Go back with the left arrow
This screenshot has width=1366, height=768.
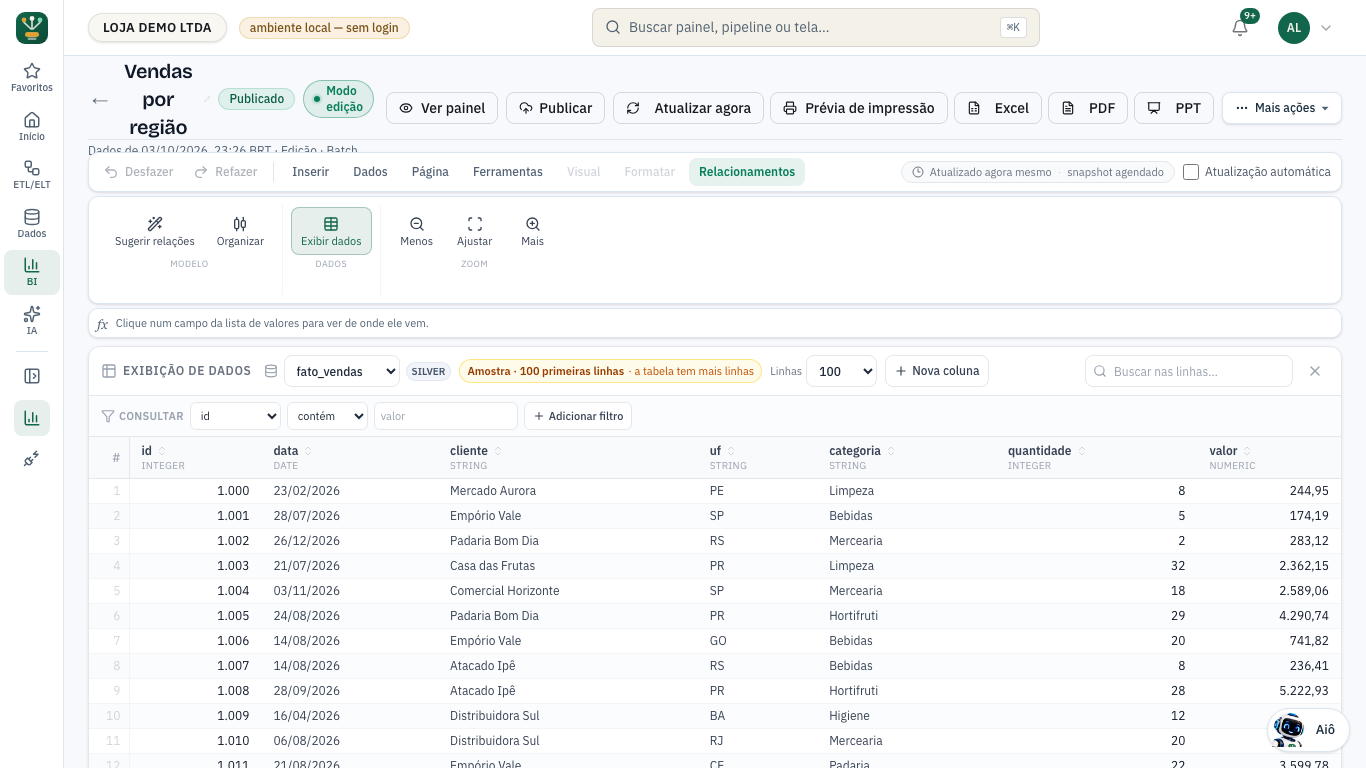click(100, 100)
